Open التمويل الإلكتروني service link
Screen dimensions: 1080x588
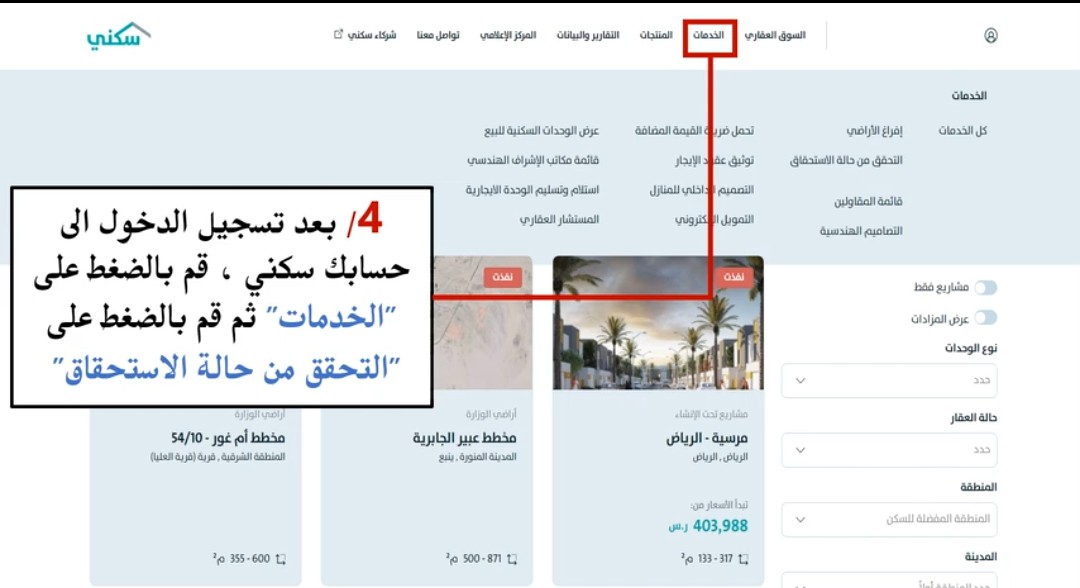[x=714, y=220]
